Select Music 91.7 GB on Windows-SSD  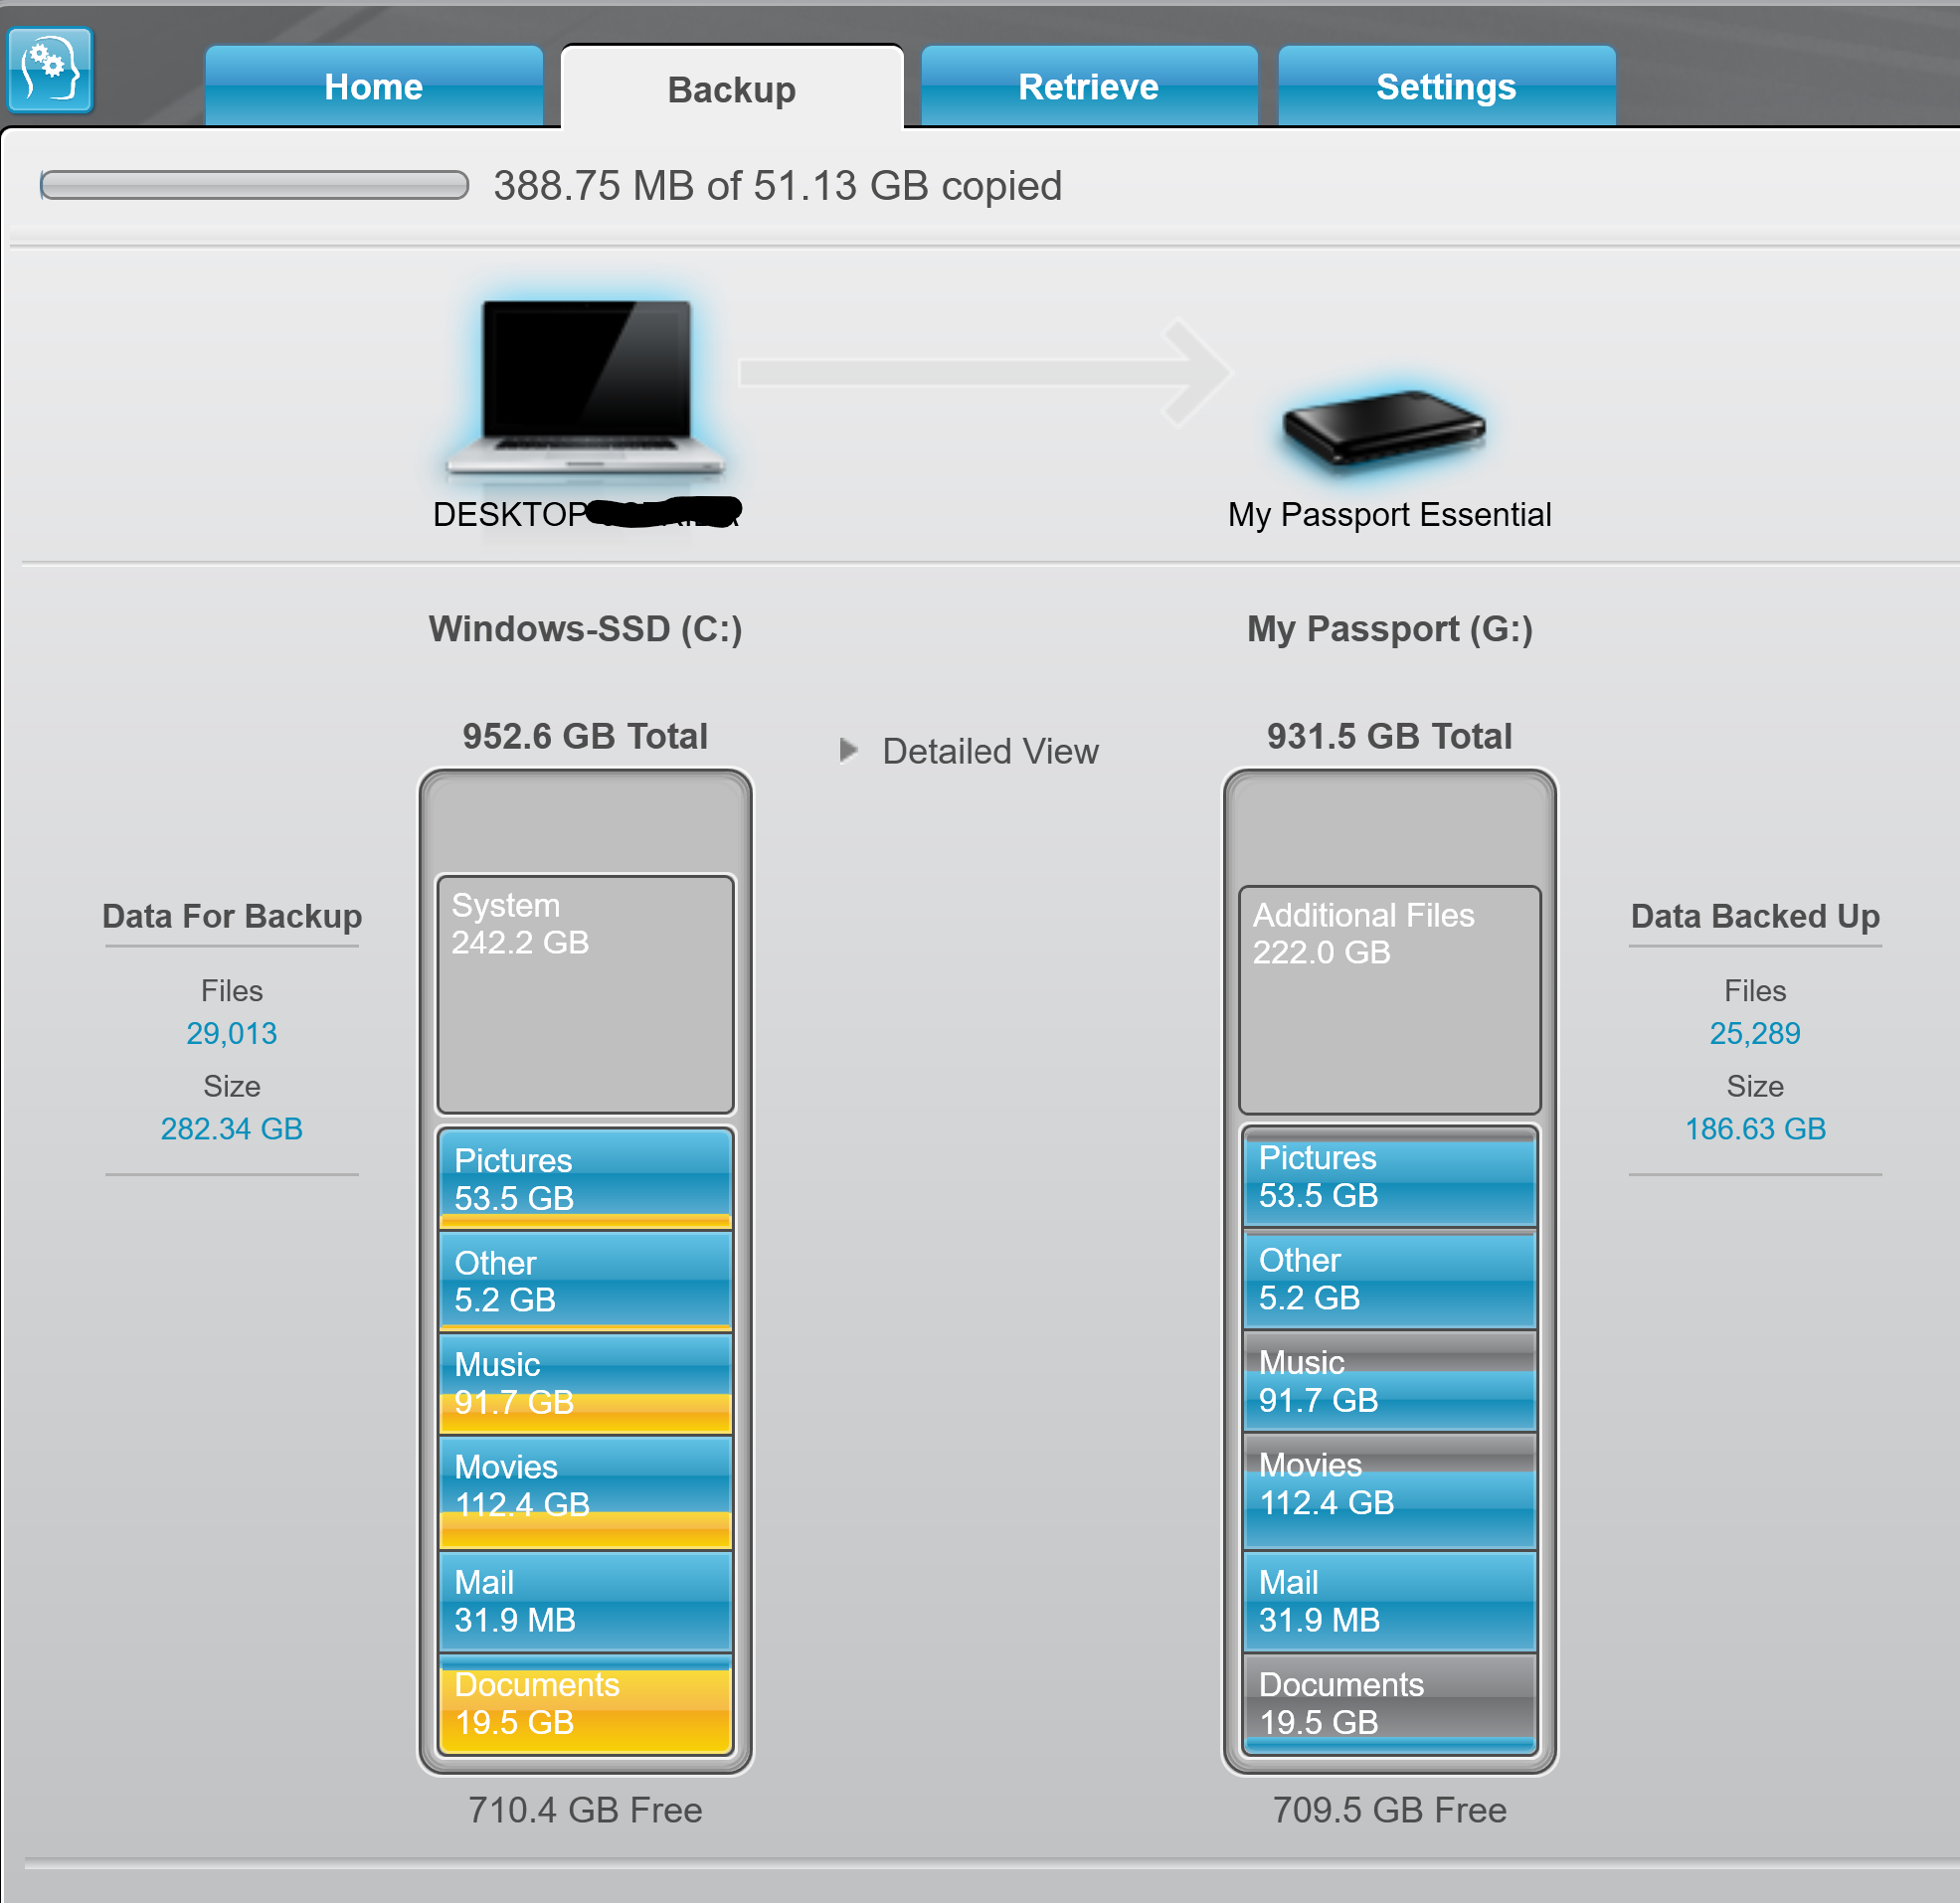tap(585, 1383)
